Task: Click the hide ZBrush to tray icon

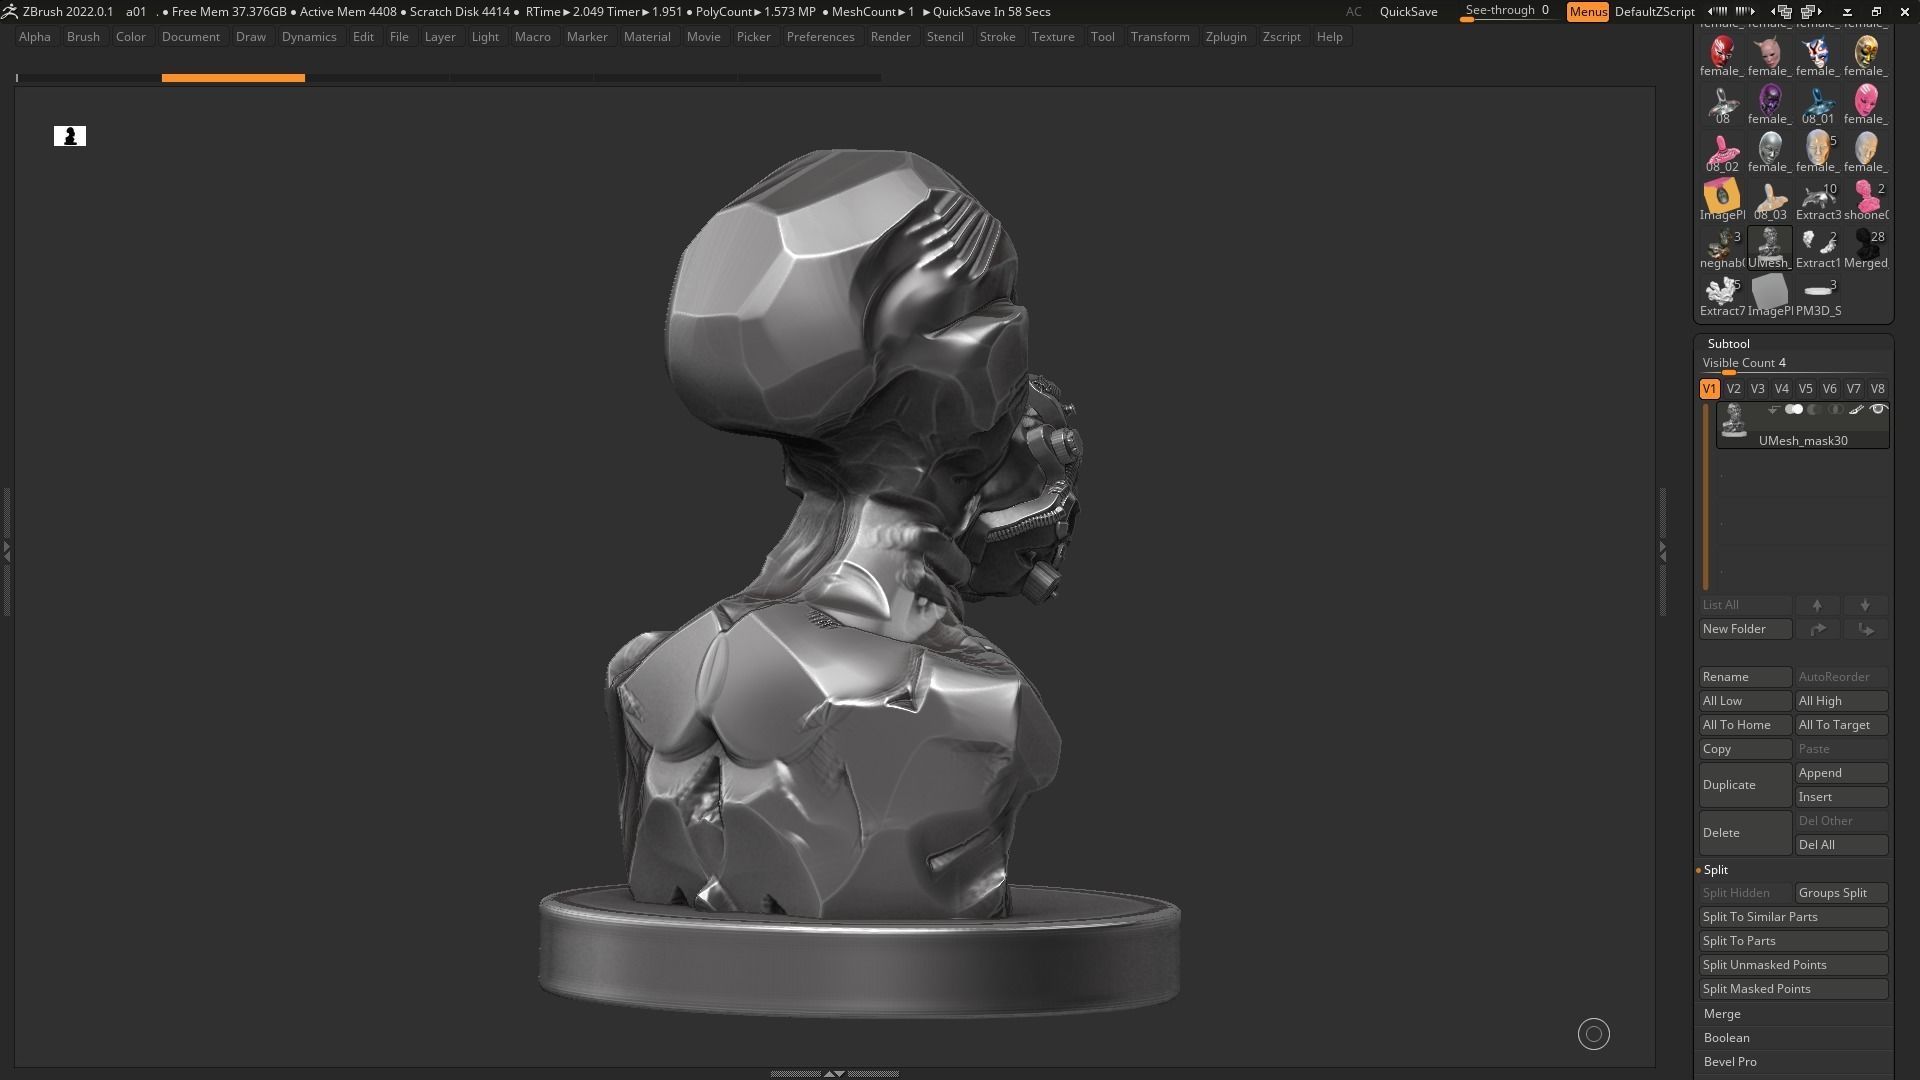Action: (1847, 12)
